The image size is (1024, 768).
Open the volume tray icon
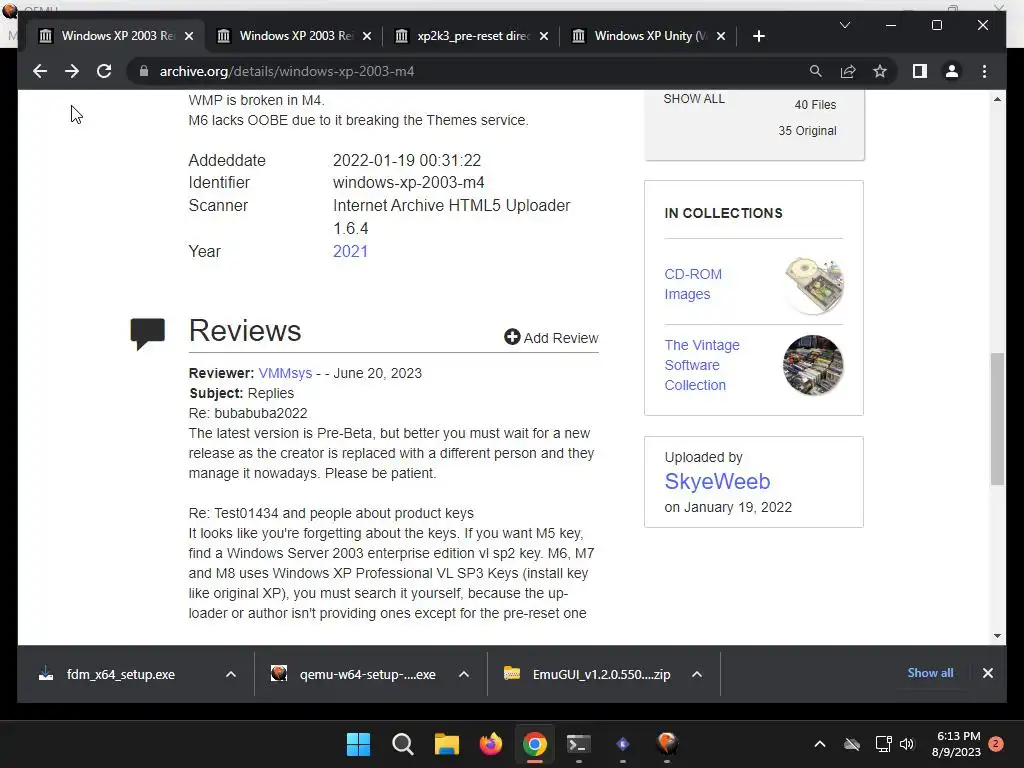(x=907, y=744)
